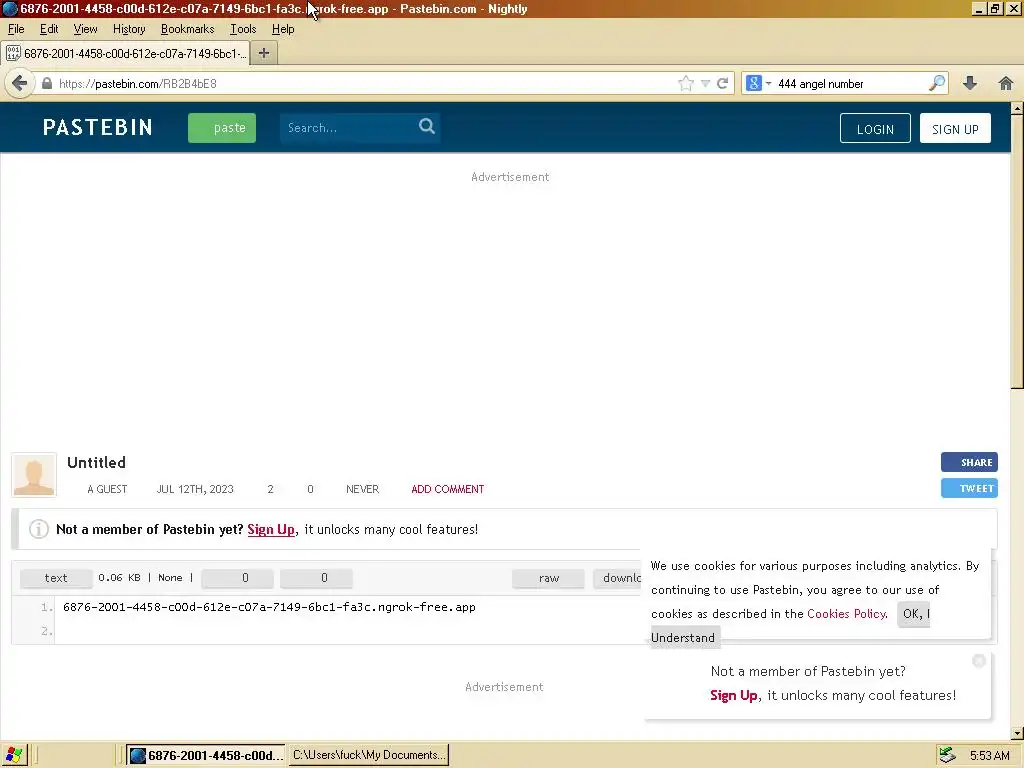The height and width of the screenshot is (768, 1024).
Task: Go to home page via the house icon
Action: [x=1006, y=83]
